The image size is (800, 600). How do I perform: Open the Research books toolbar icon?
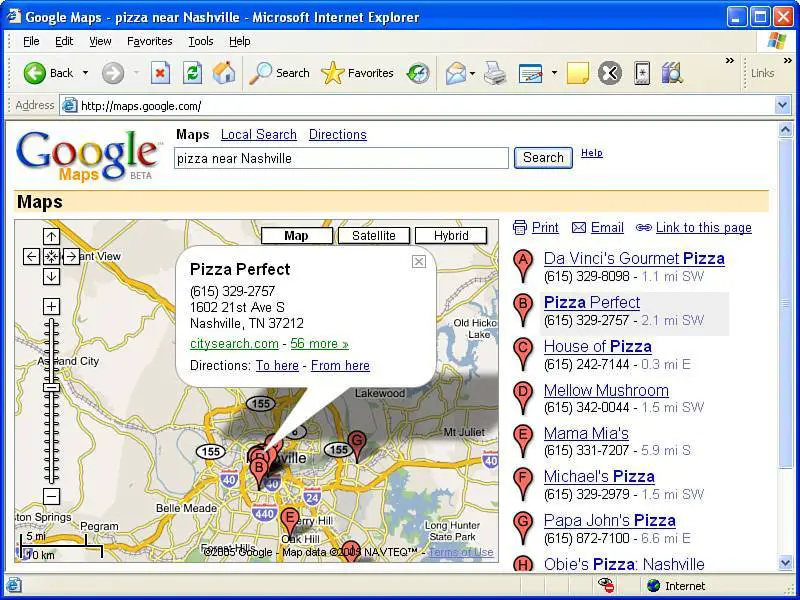672,73
